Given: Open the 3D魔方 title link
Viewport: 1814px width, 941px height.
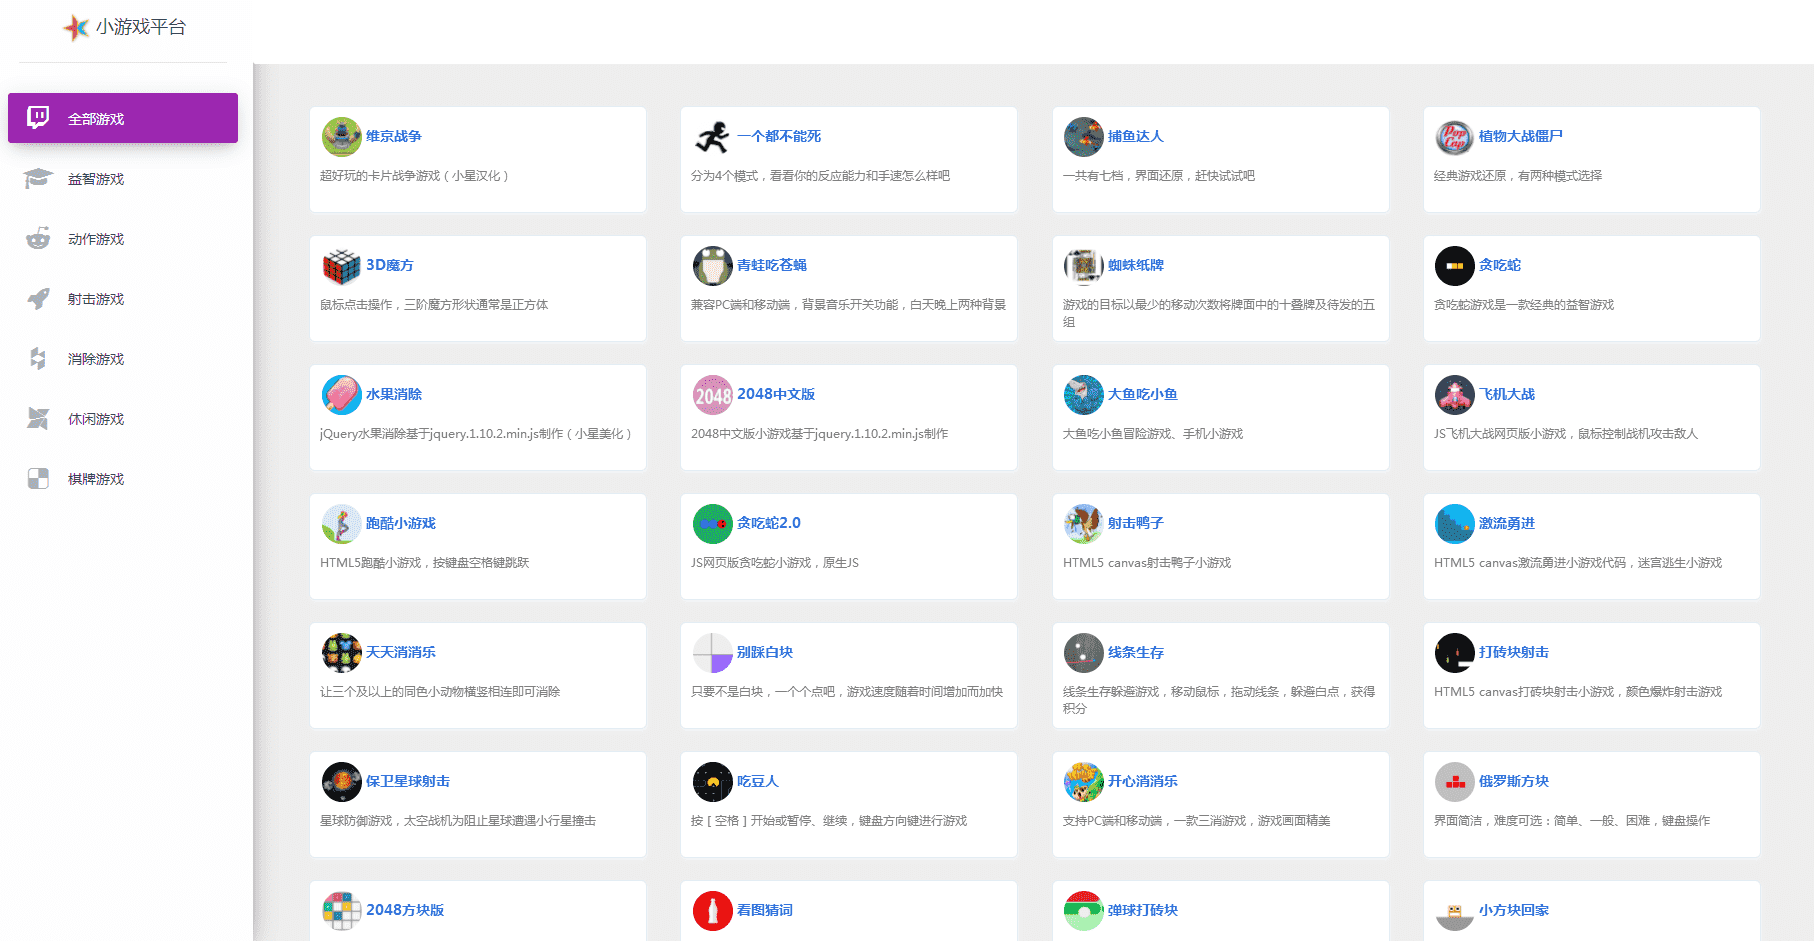Looking at the screenshot, I should coord(390,265).
